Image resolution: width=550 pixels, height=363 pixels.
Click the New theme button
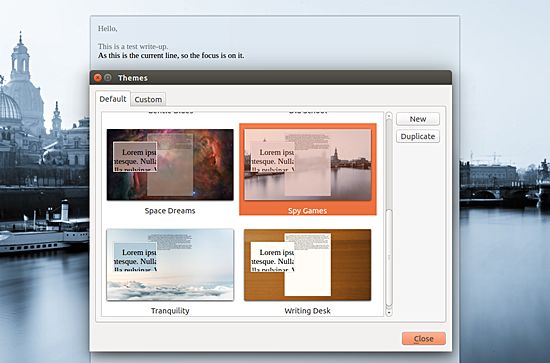tap(418, 119)
